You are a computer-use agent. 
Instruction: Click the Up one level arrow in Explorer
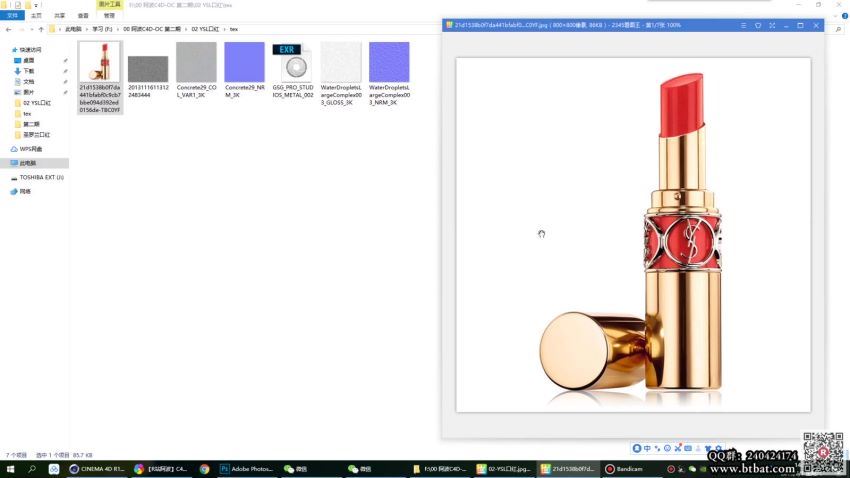[x=41, y=29]
